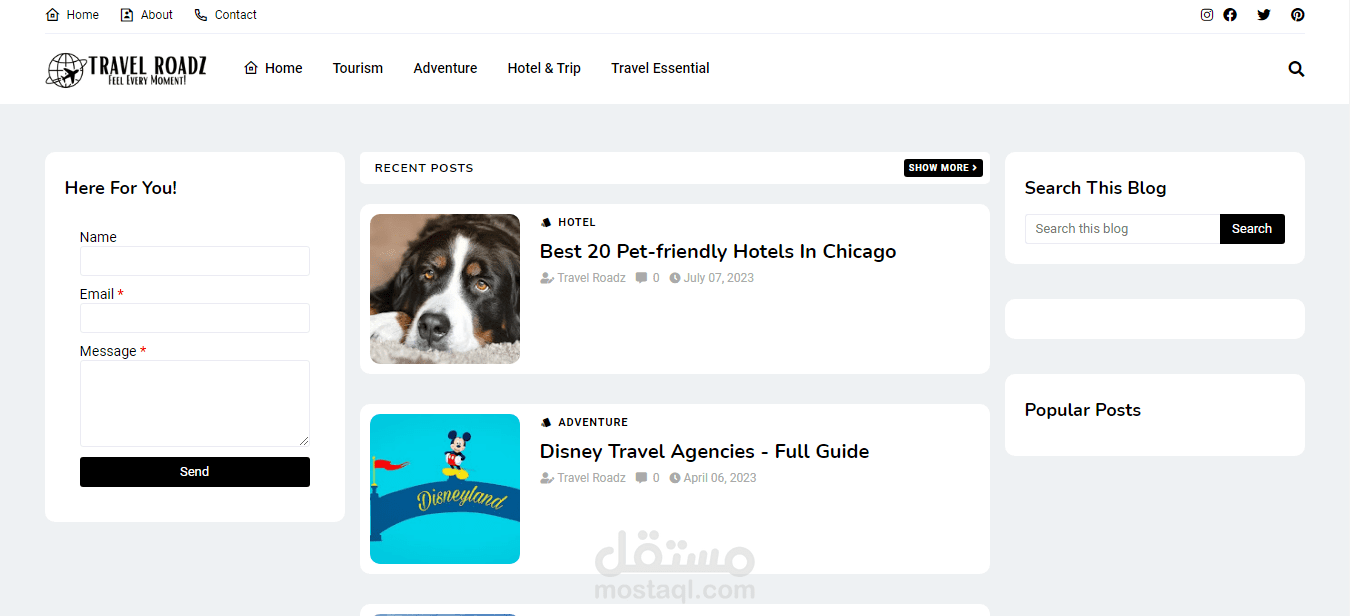The height and width of the screenshot is (616, 1350).
Task: Open the Instagram social icon
Action: (1207, 15)
